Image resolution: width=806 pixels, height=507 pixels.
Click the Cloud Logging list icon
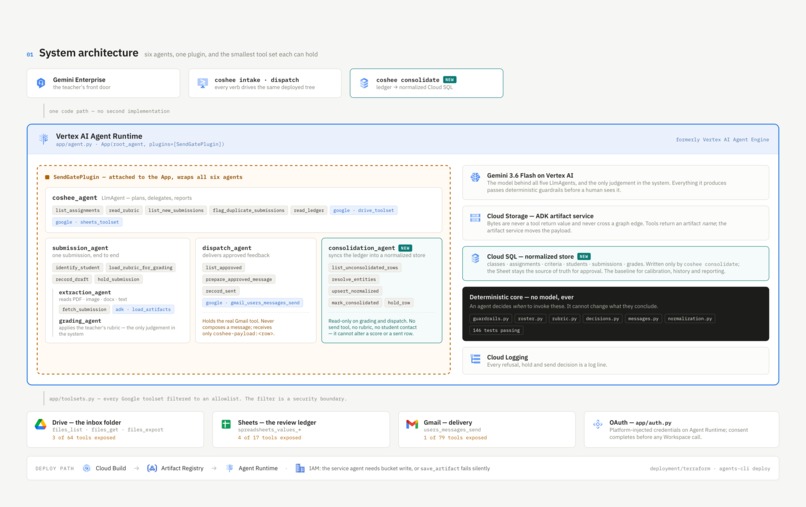[x=475, y=359]
